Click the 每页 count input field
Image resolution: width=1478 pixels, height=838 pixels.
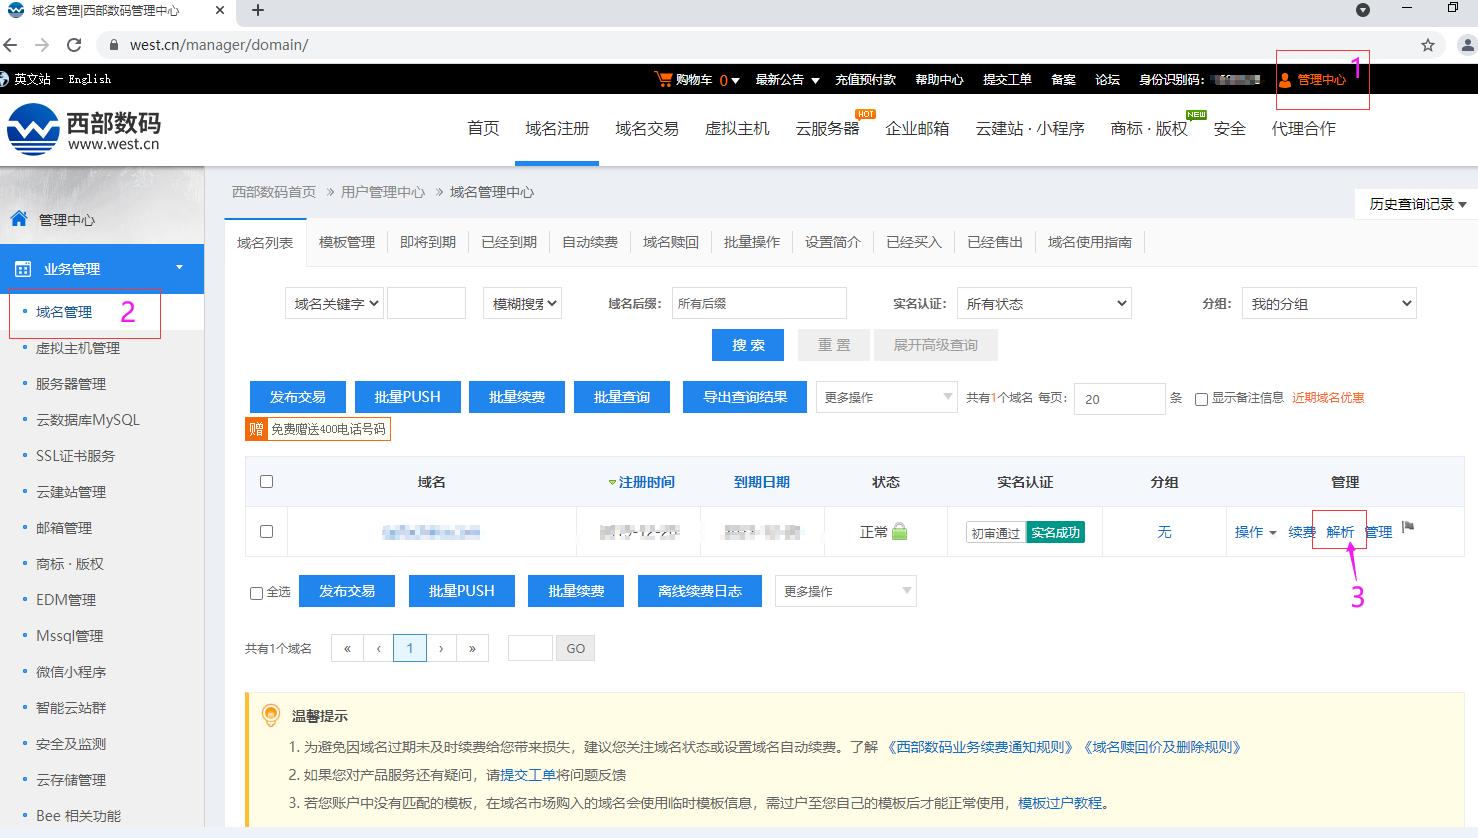click(1120, 399)
